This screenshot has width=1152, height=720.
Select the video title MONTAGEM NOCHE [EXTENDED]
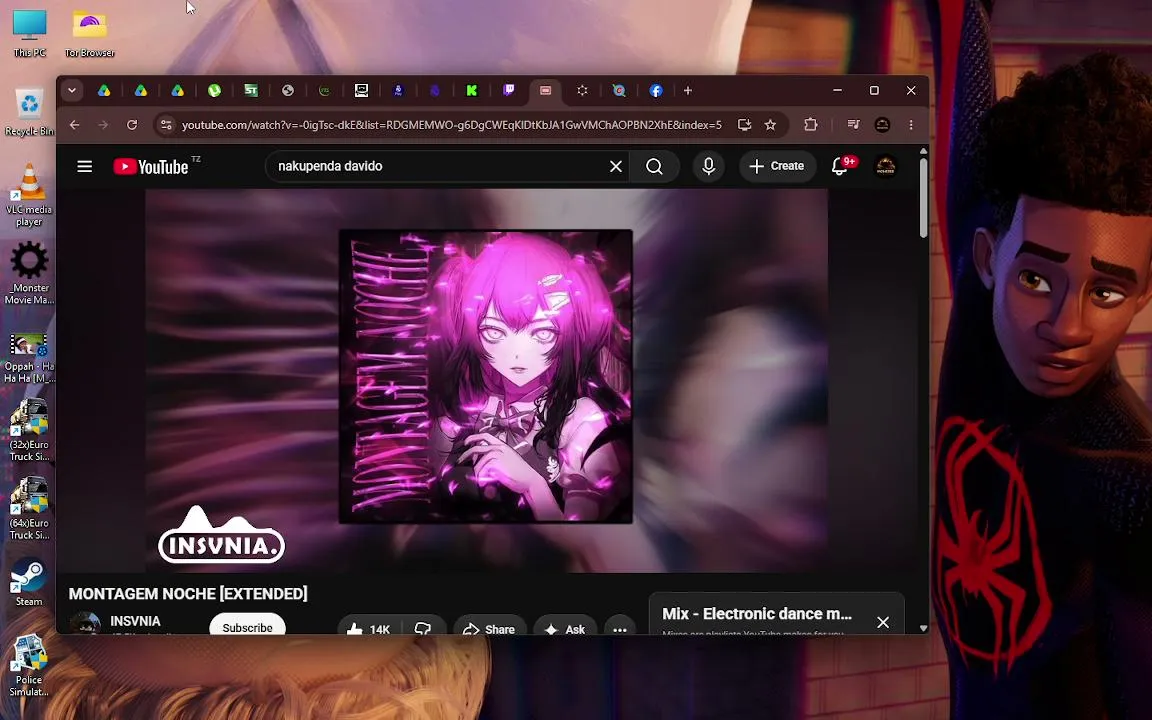coord(188,594)
